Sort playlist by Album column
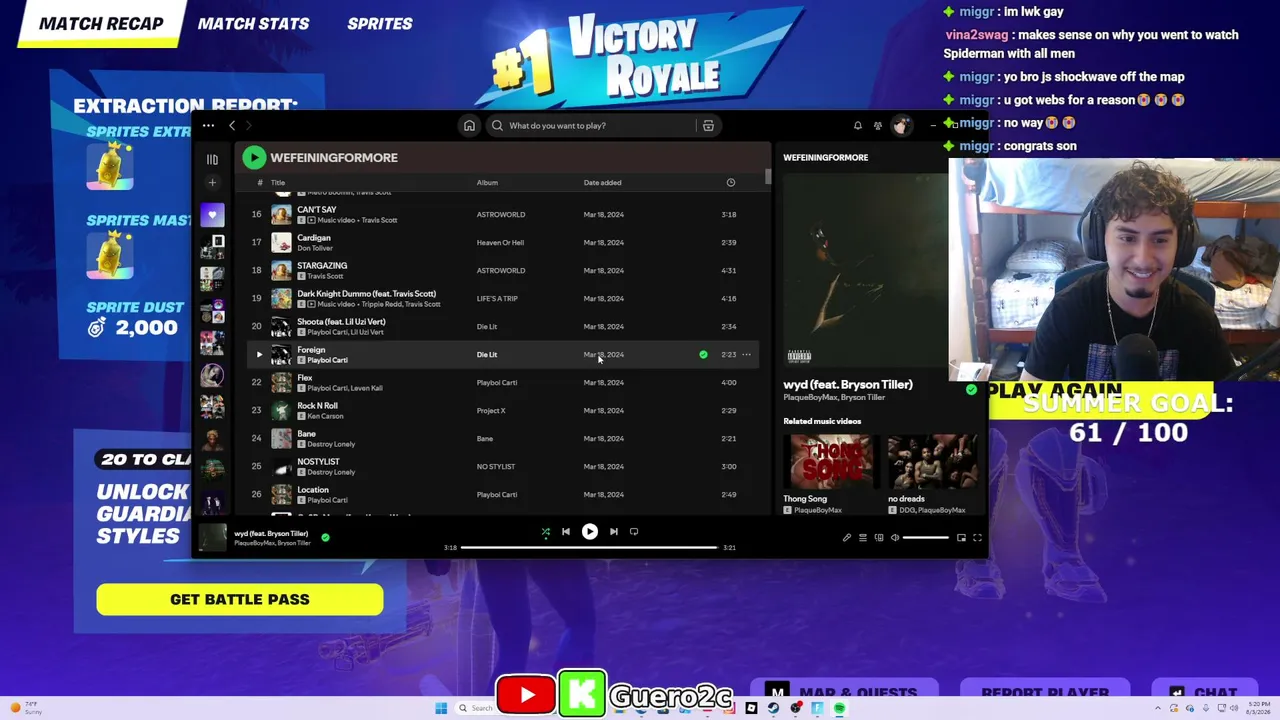This screenshot has height=720, width=1280. [487, 183]
